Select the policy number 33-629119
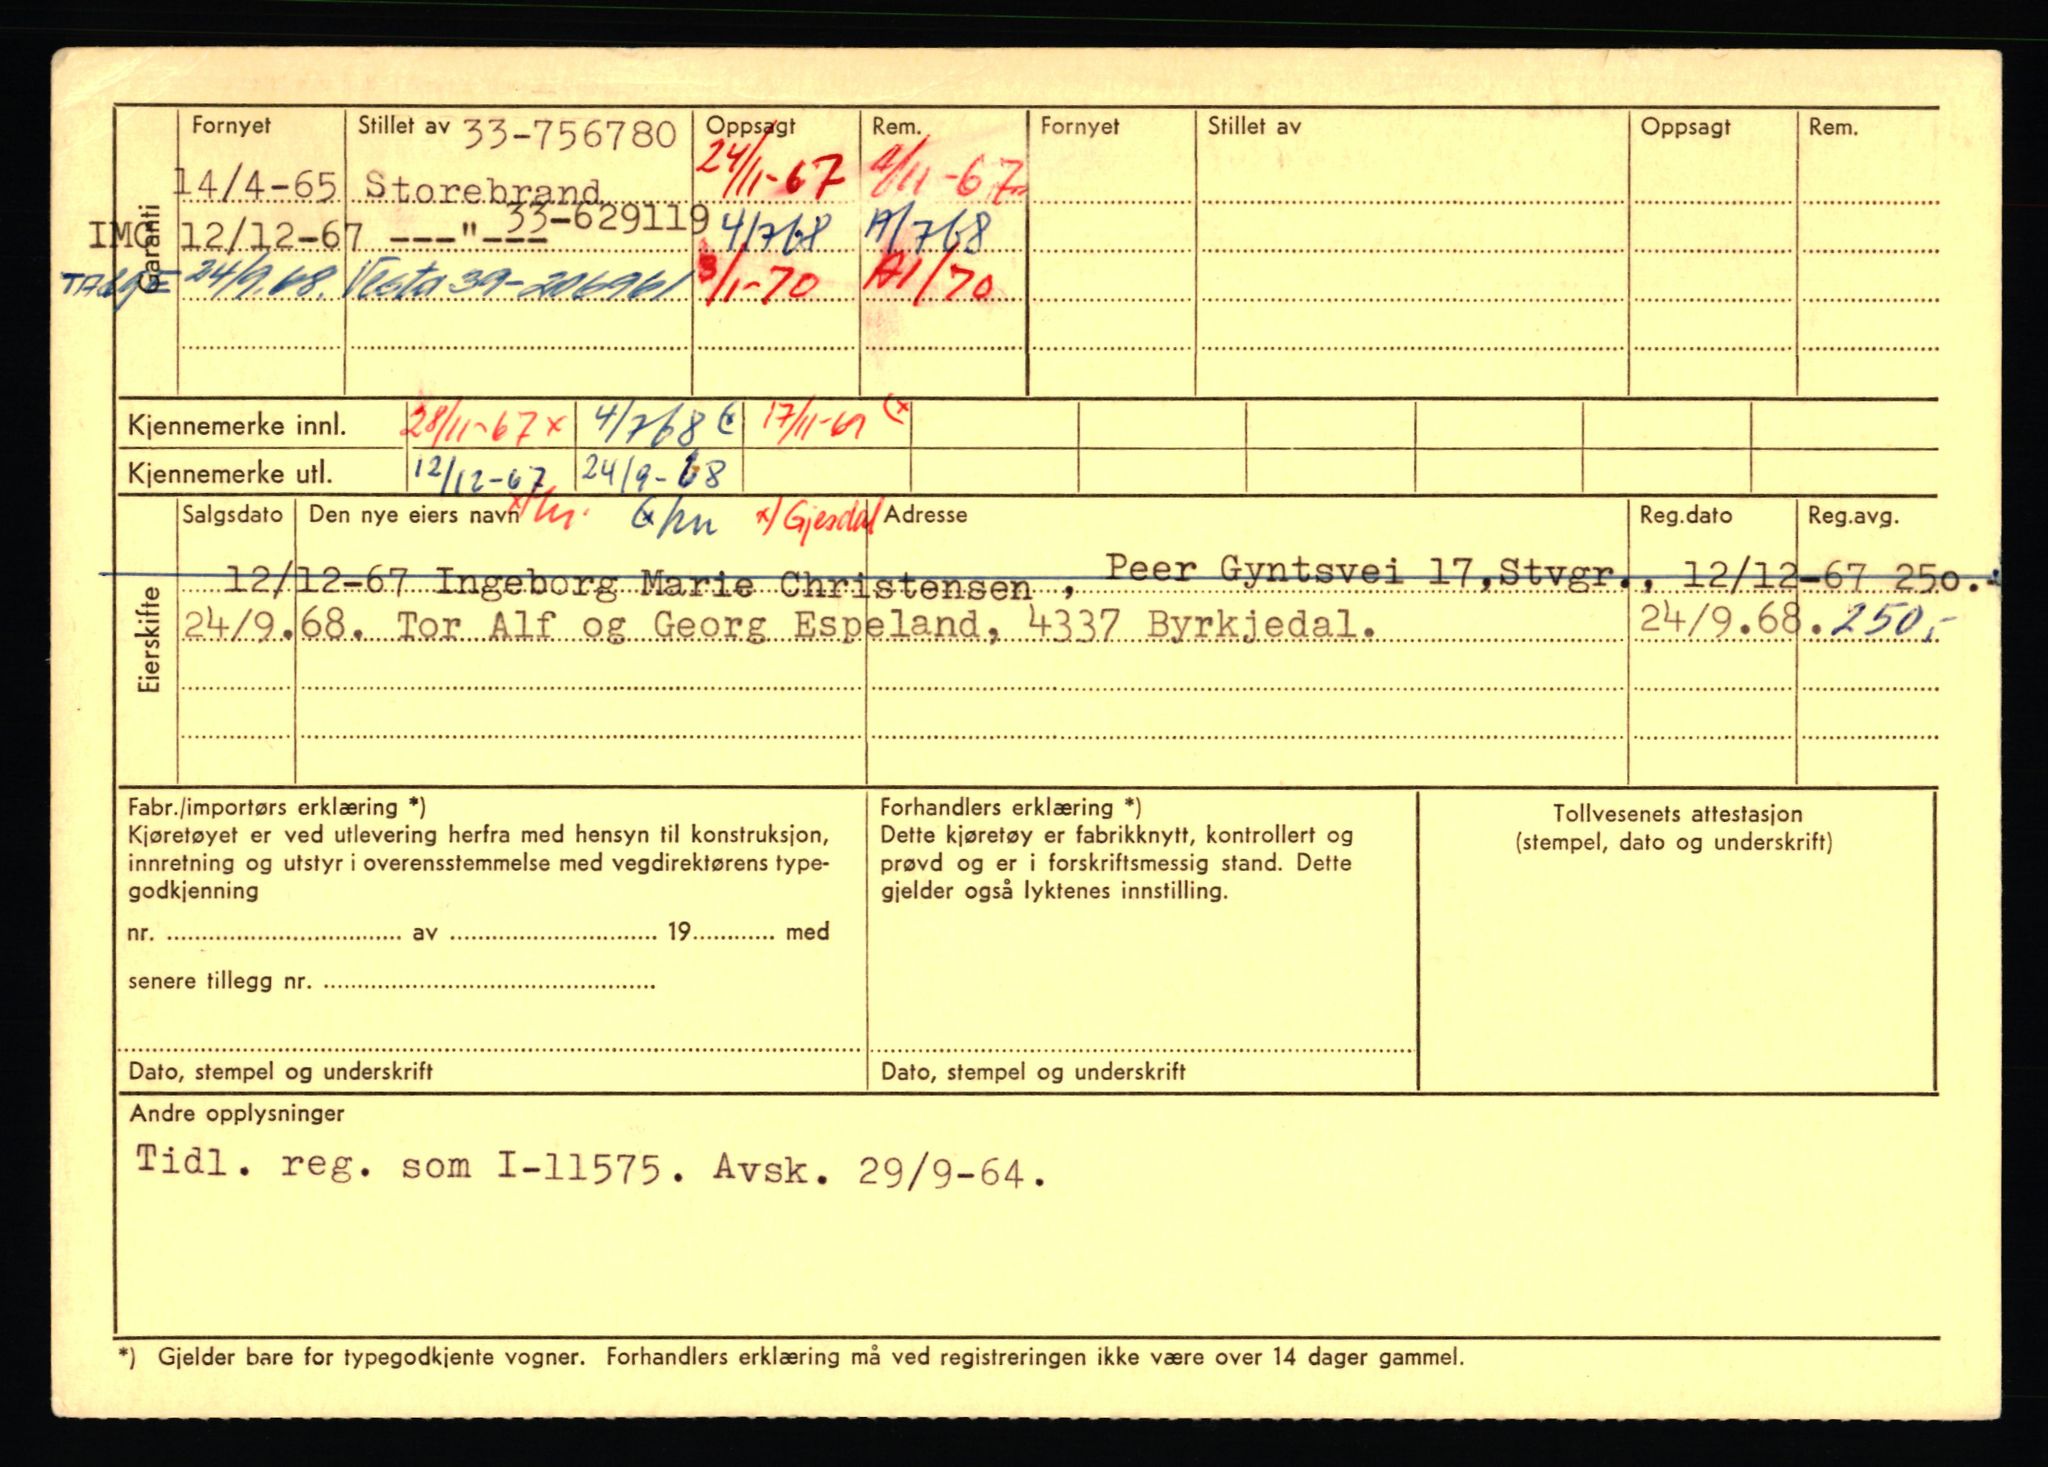Viewport: 2048px width, 1467px height. point(608,218)
